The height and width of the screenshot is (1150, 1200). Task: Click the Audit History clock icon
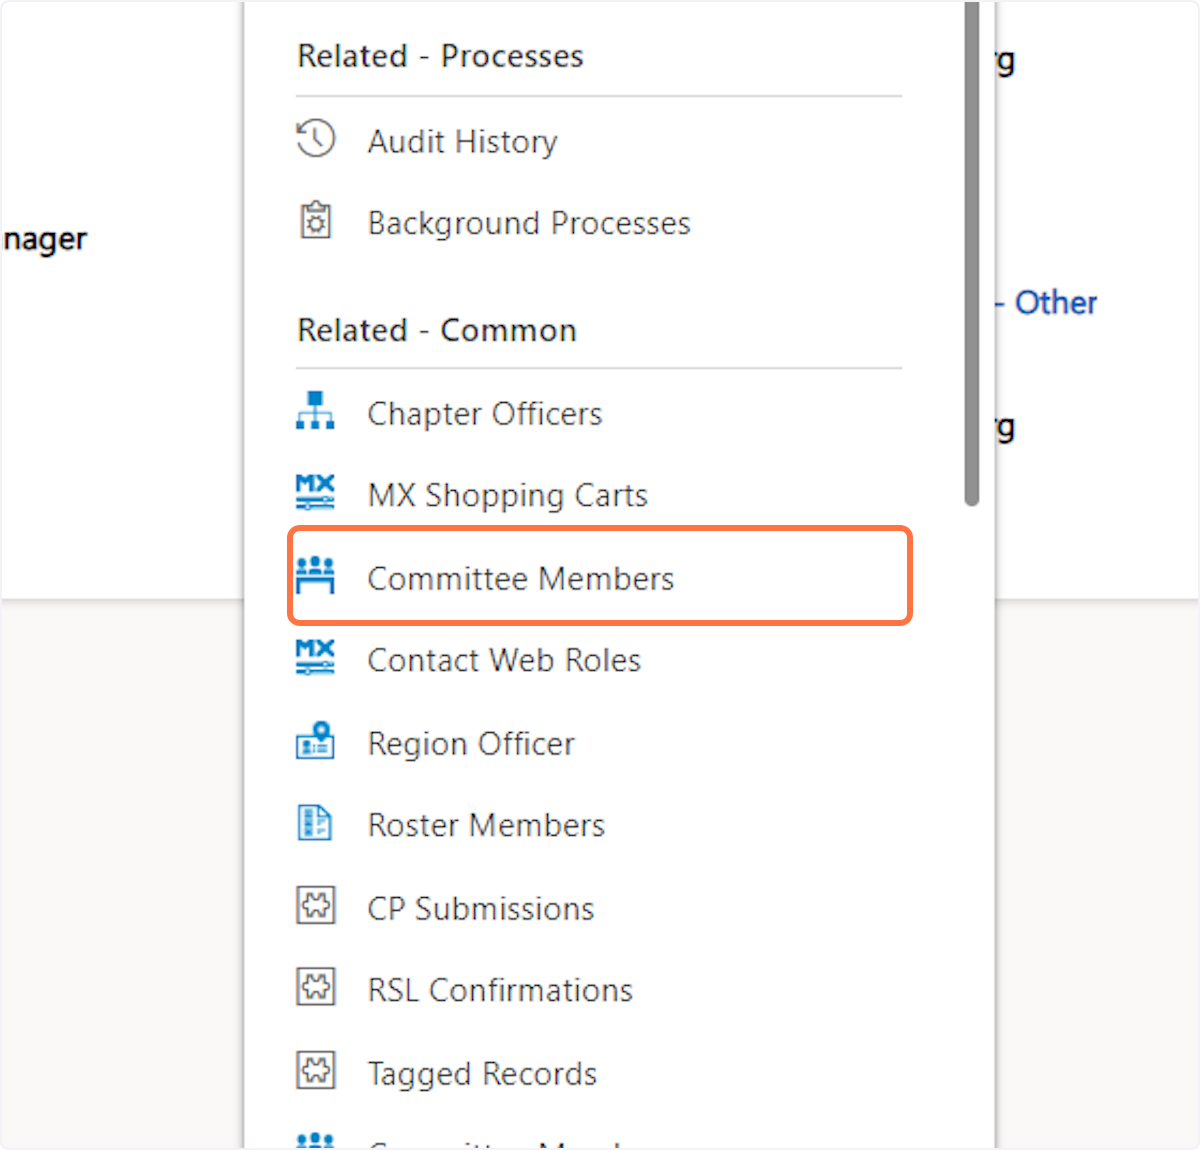(316, 139)
